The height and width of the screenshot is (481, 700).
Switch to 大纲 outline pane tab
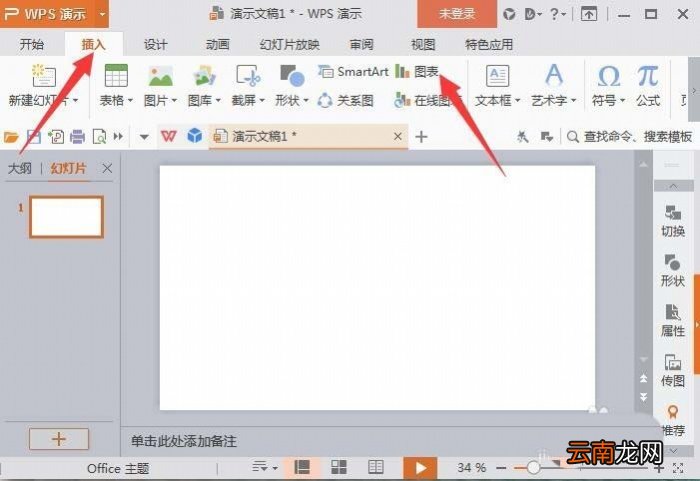click(x=20, y=168)
